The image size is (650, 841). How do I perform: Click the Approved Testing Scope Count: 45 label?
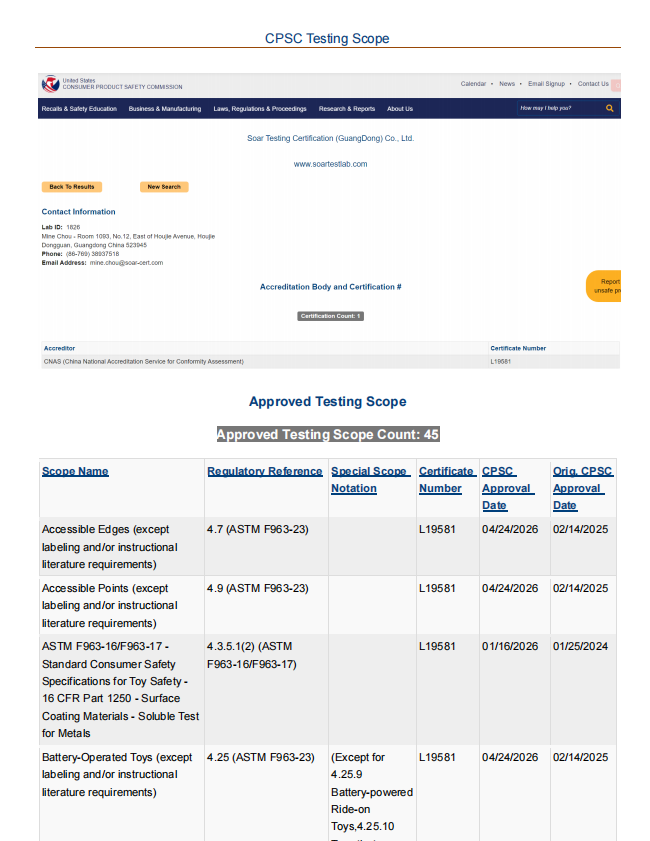328,434
